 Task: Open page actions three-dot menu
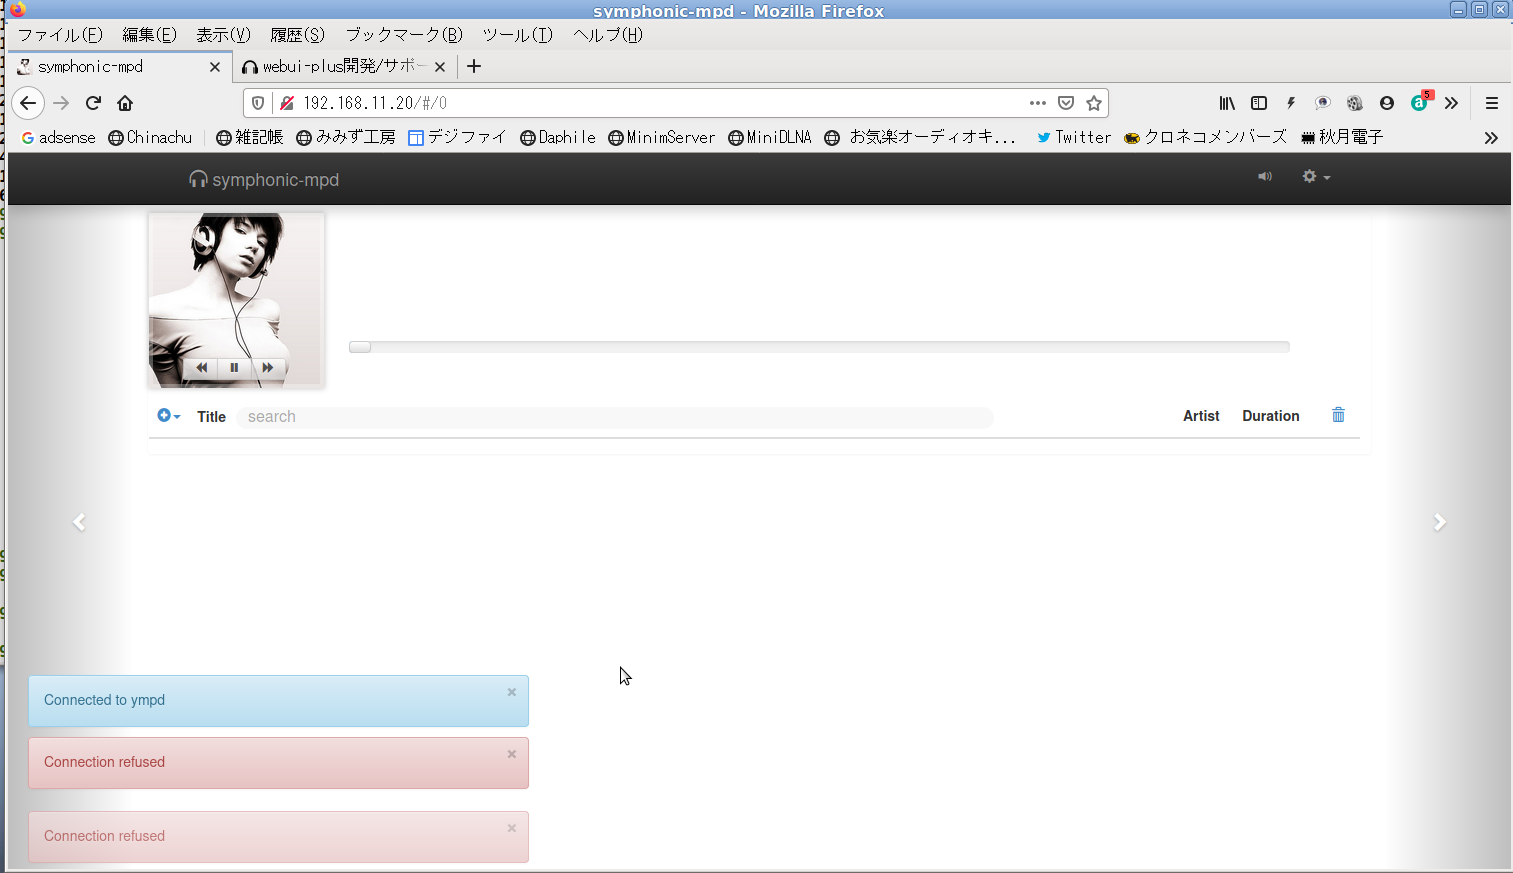tap(1038, 103)
